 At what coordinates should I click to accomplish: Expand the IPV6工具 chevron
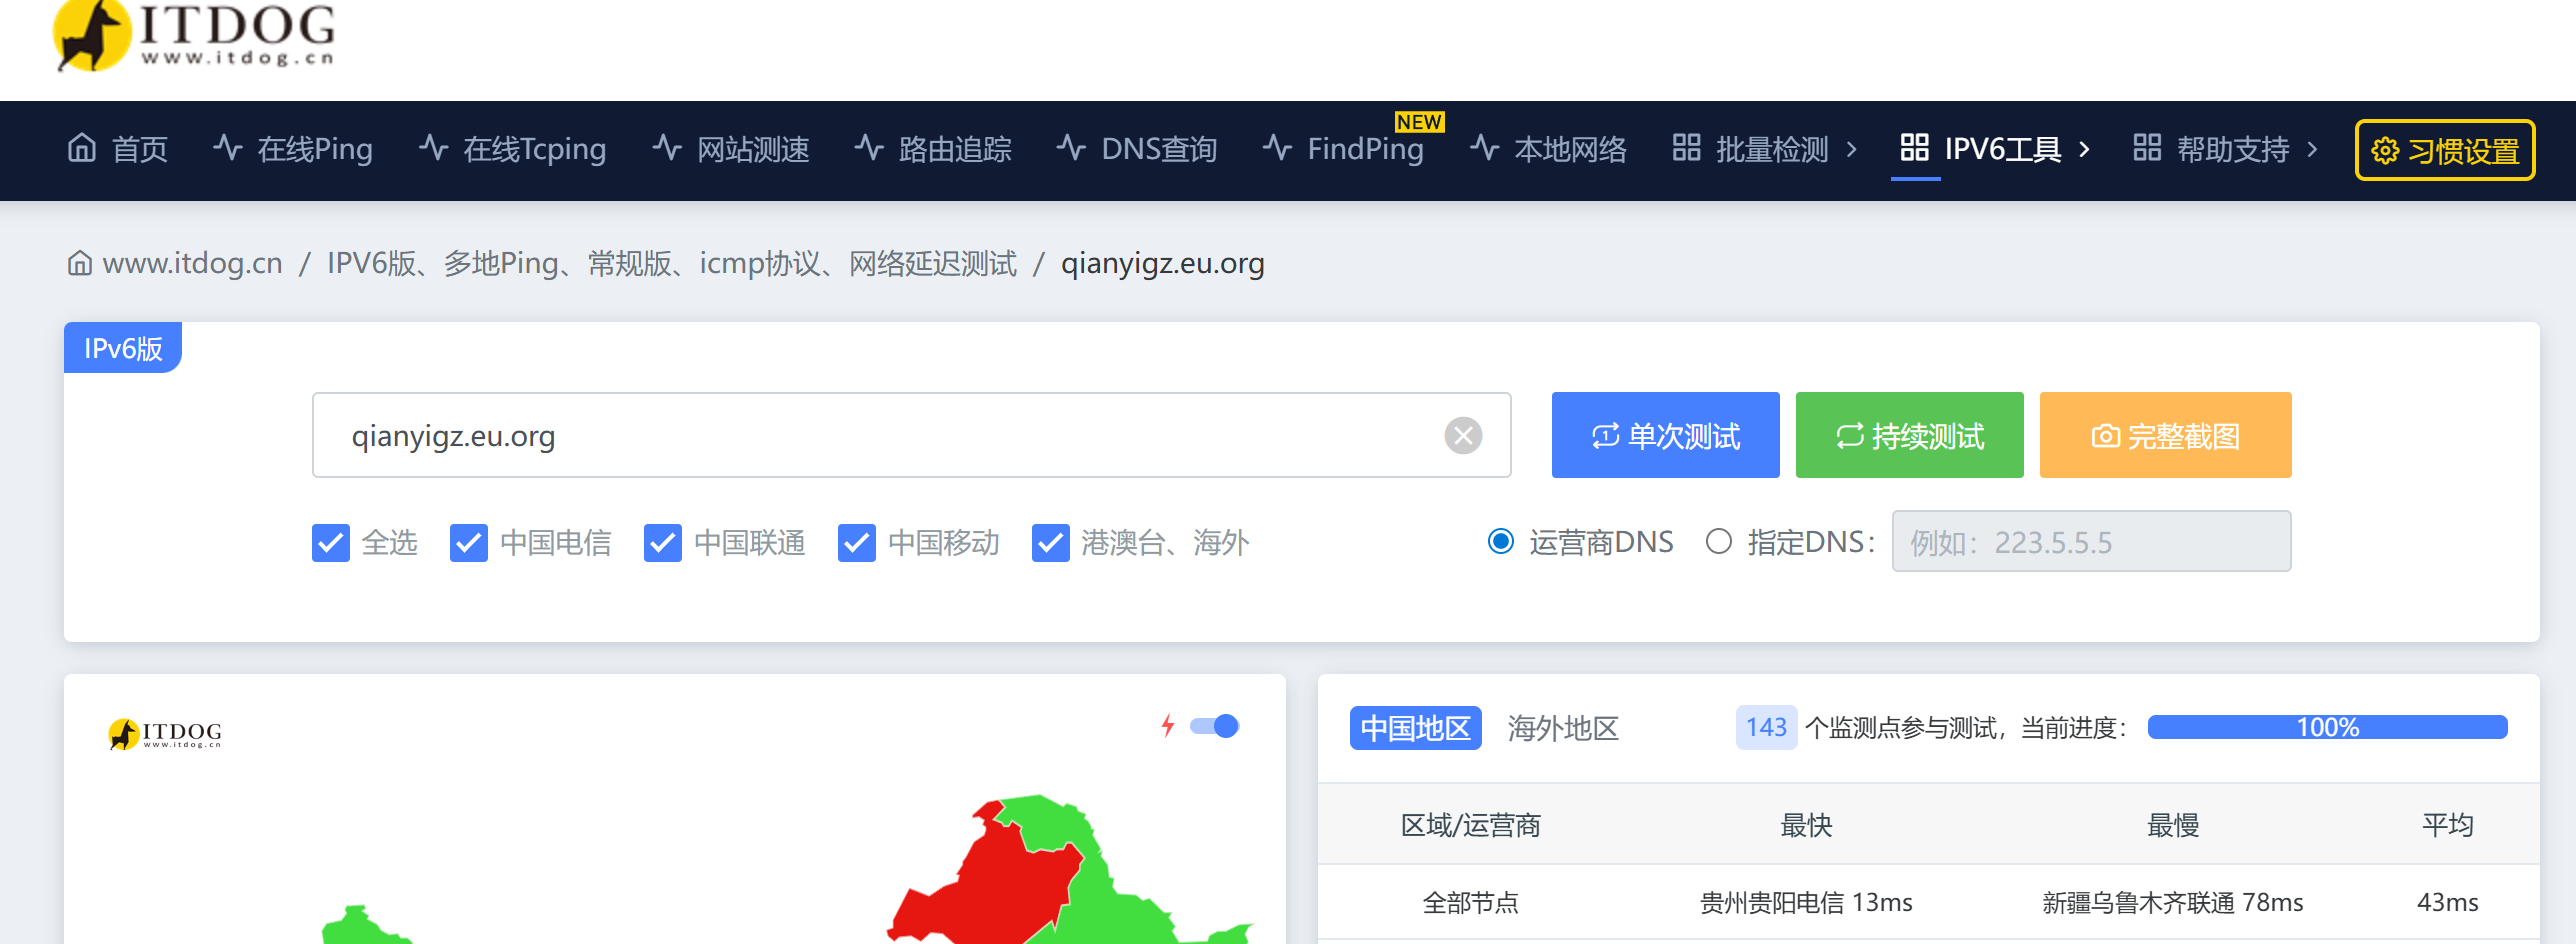[x=2084, y=149]
